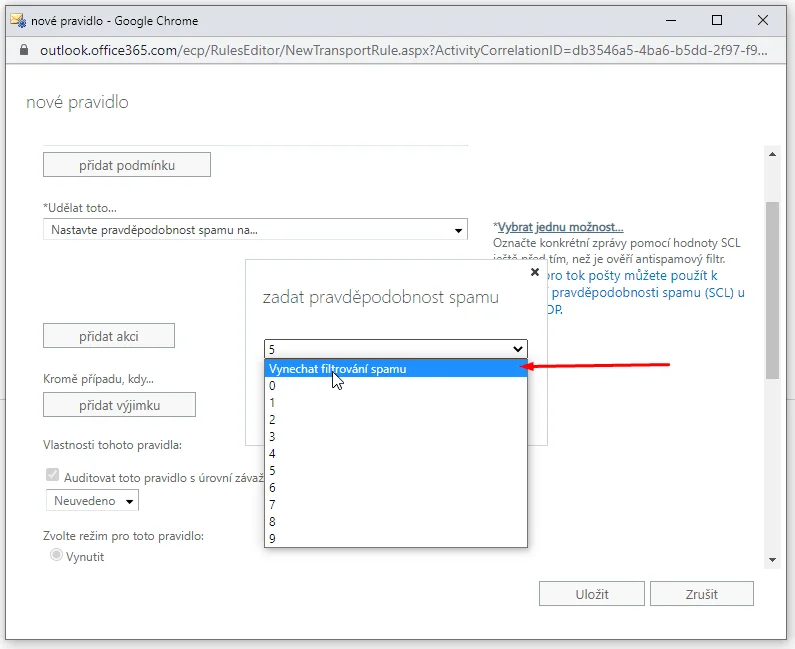The width and height of the screenshot is (795, 649).
Task: Click the přidat podmínku button
Action: [x=127, y=165]
